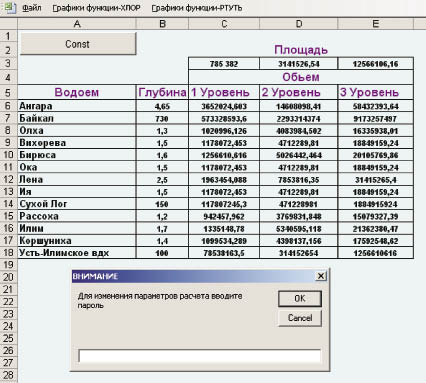Select cell with value 314152654
The width and height of the screenshot is (426, 383).
tap(299, 253)
